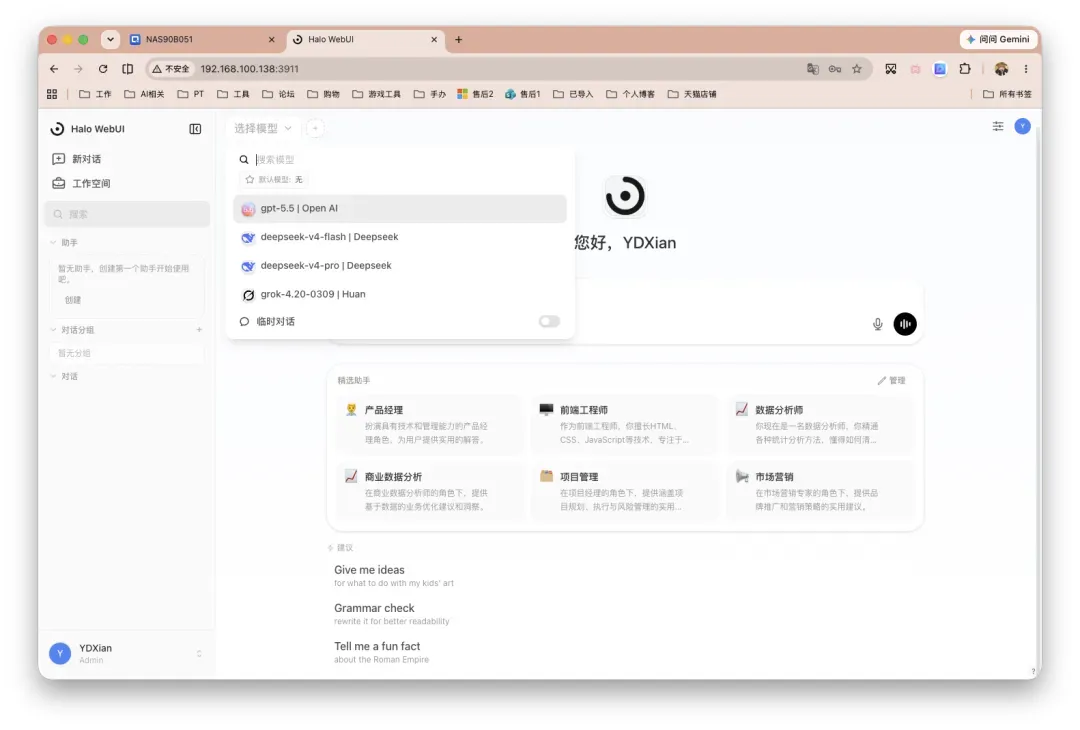Collapse the sidebar using the panel icon

pyautogui.click(x=195, y=129)
